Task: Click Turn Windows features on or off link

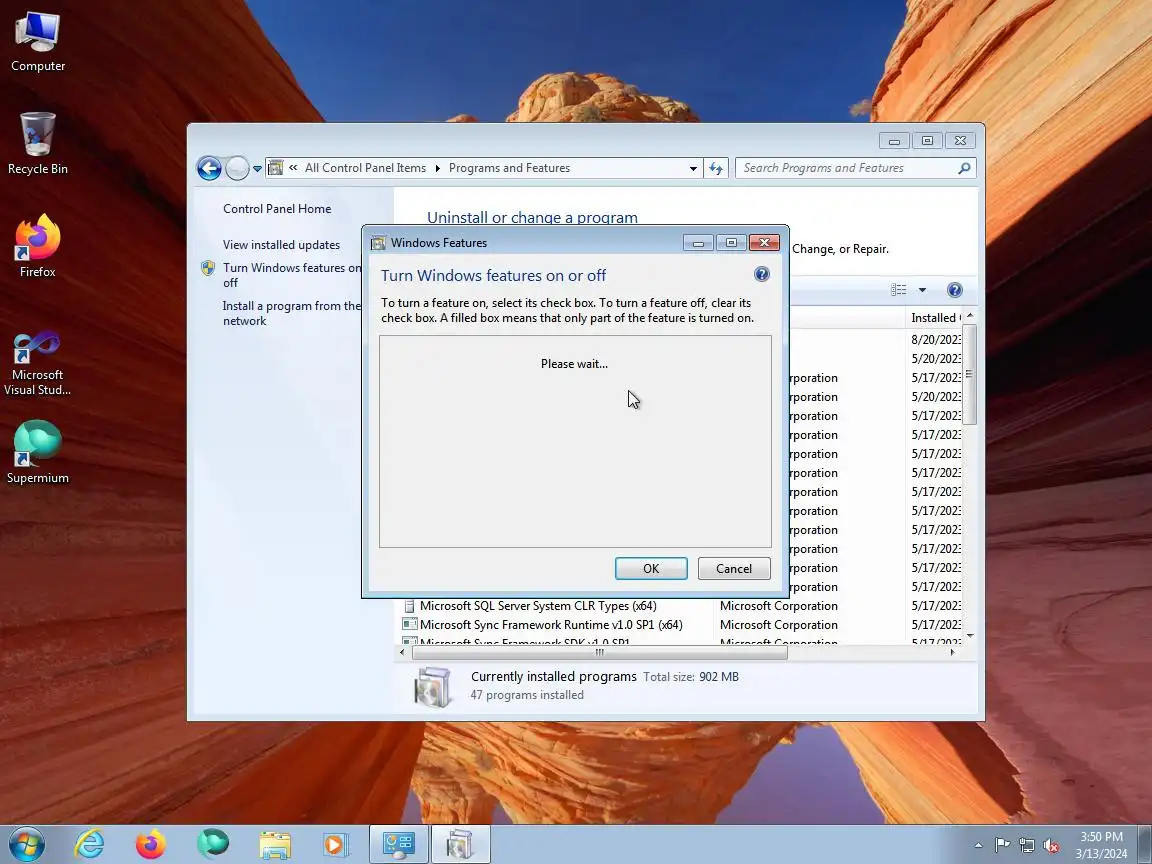Action: click(x=292, y=275)
